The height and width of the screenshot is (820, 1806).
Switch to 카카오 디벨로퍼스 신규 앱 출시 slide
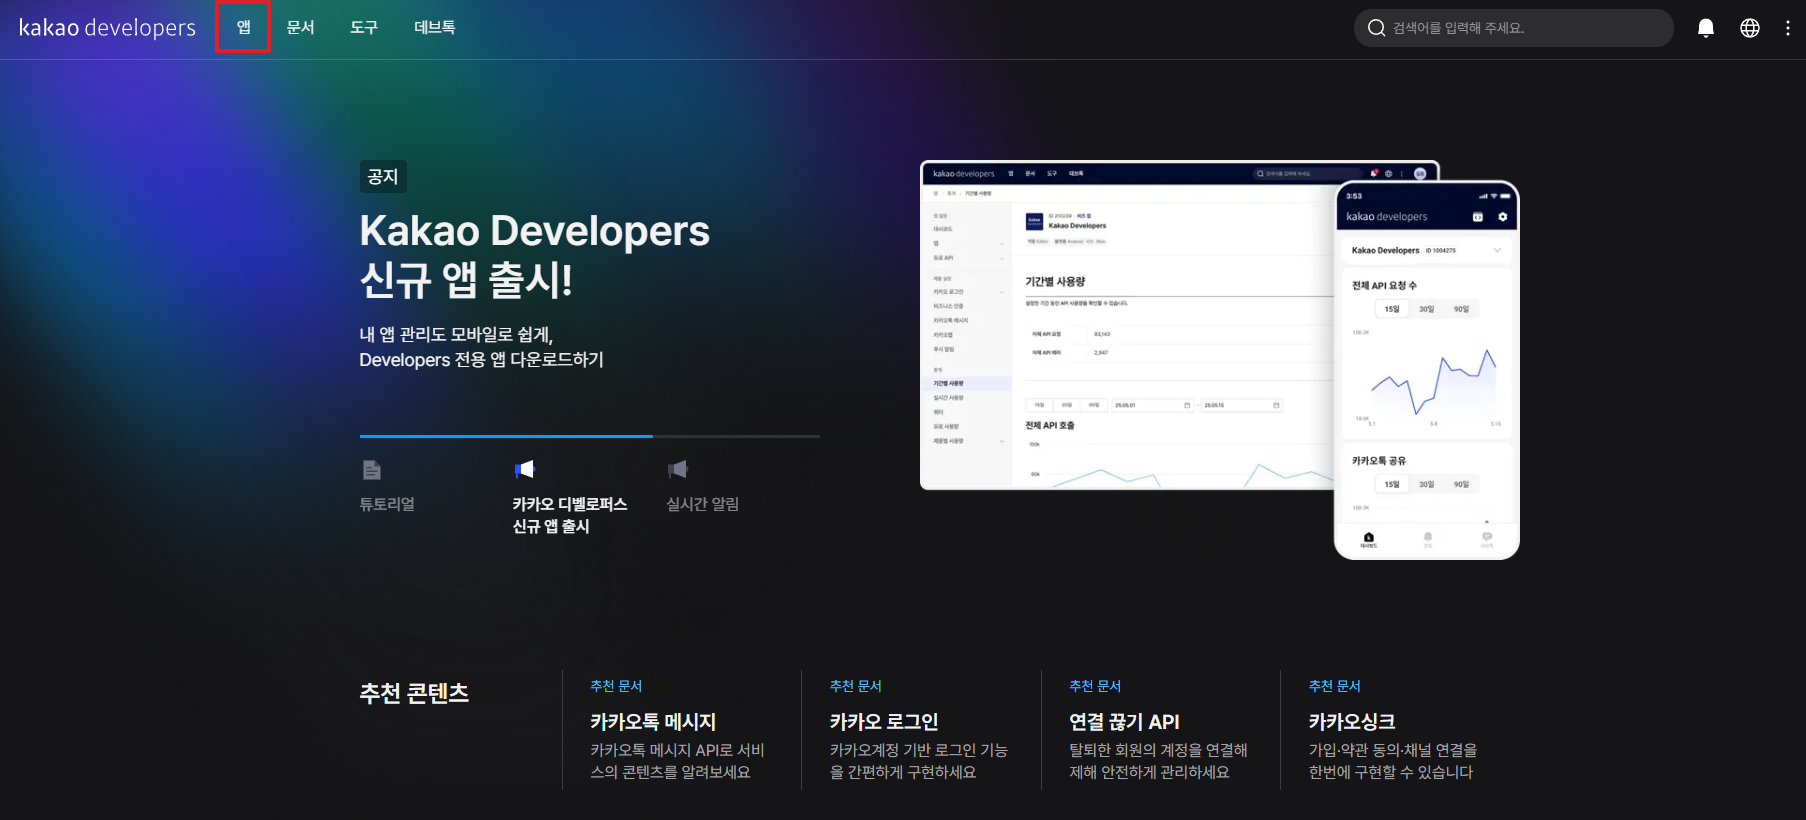pos(570,515)
